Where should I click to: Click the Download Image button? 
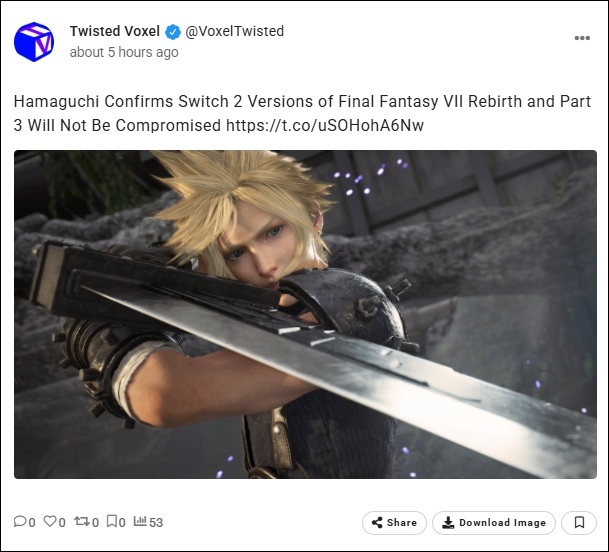(494, 523)
